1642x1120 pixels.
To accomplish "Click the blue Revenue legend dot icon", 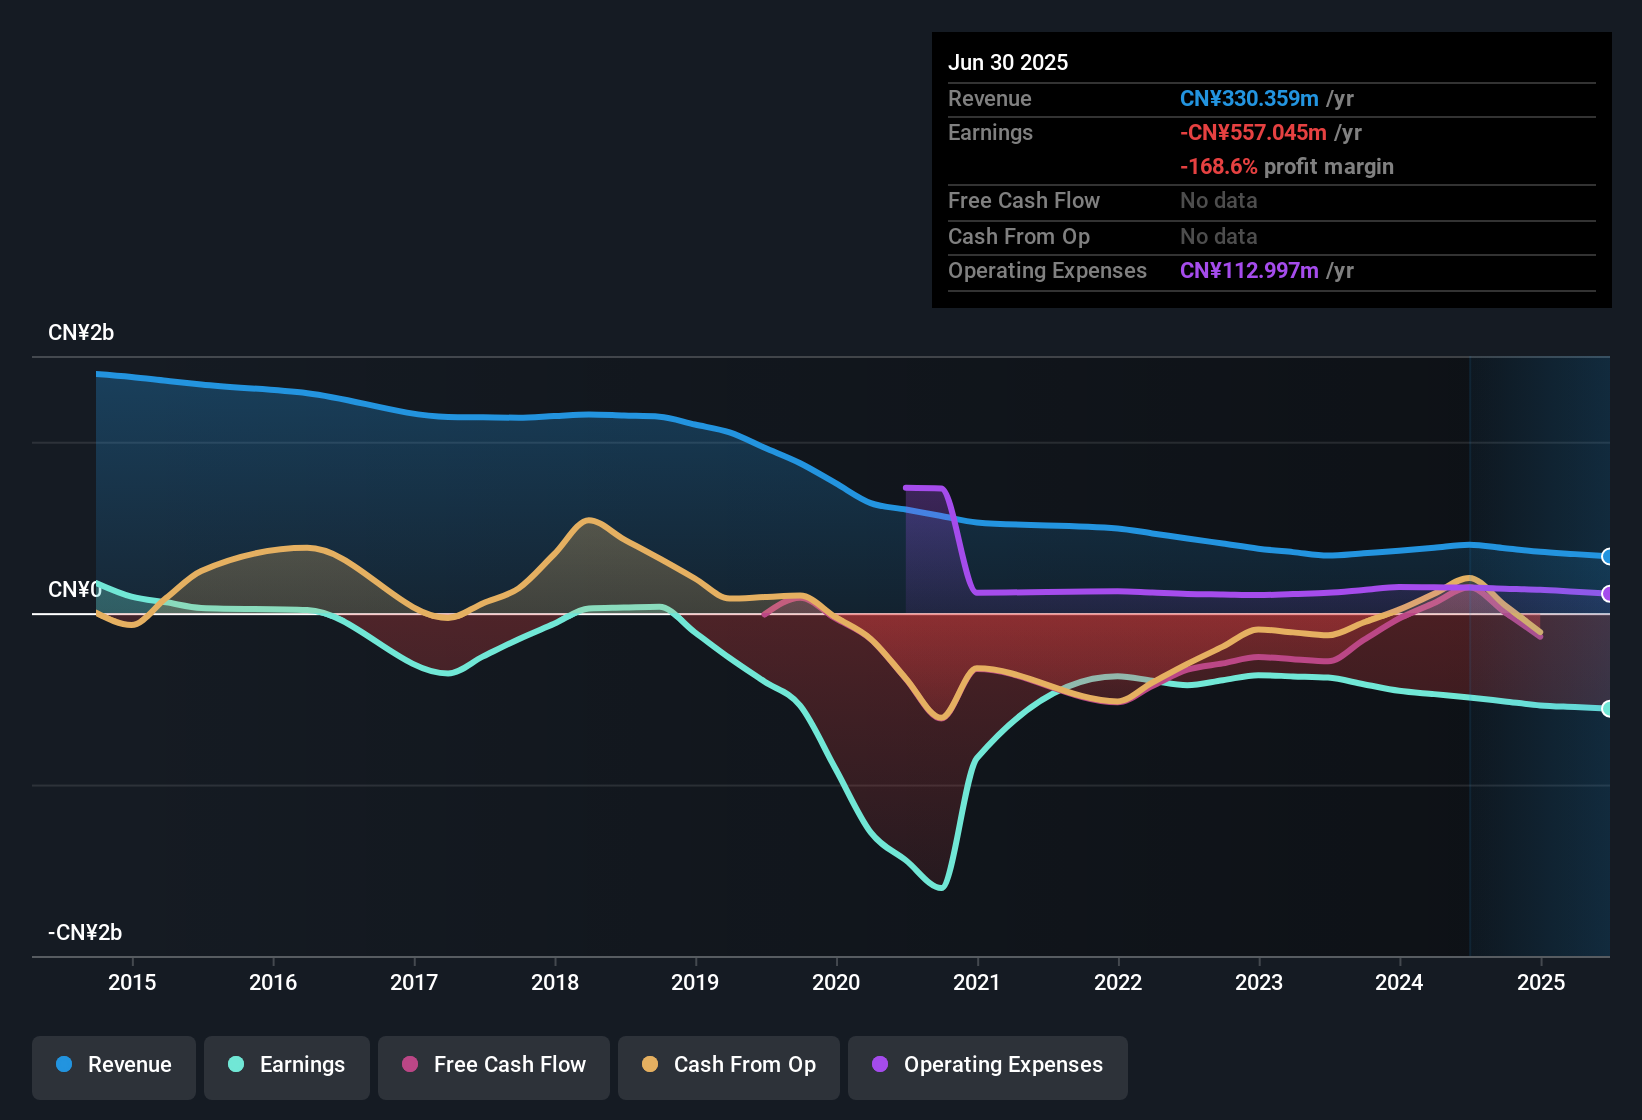I will (64, 1065).
